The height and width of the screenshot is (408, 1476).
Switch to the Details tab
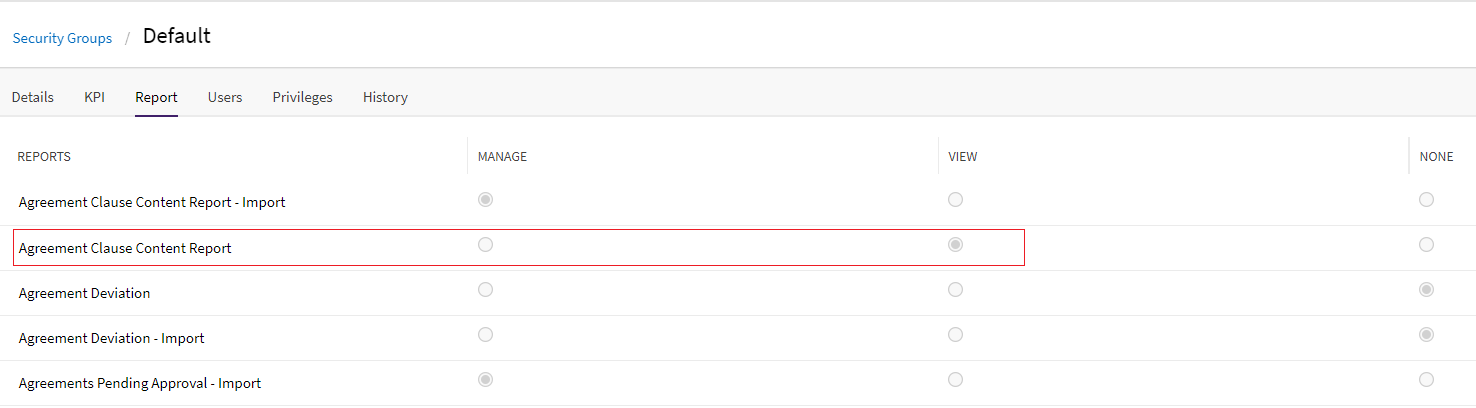(32, 97)
